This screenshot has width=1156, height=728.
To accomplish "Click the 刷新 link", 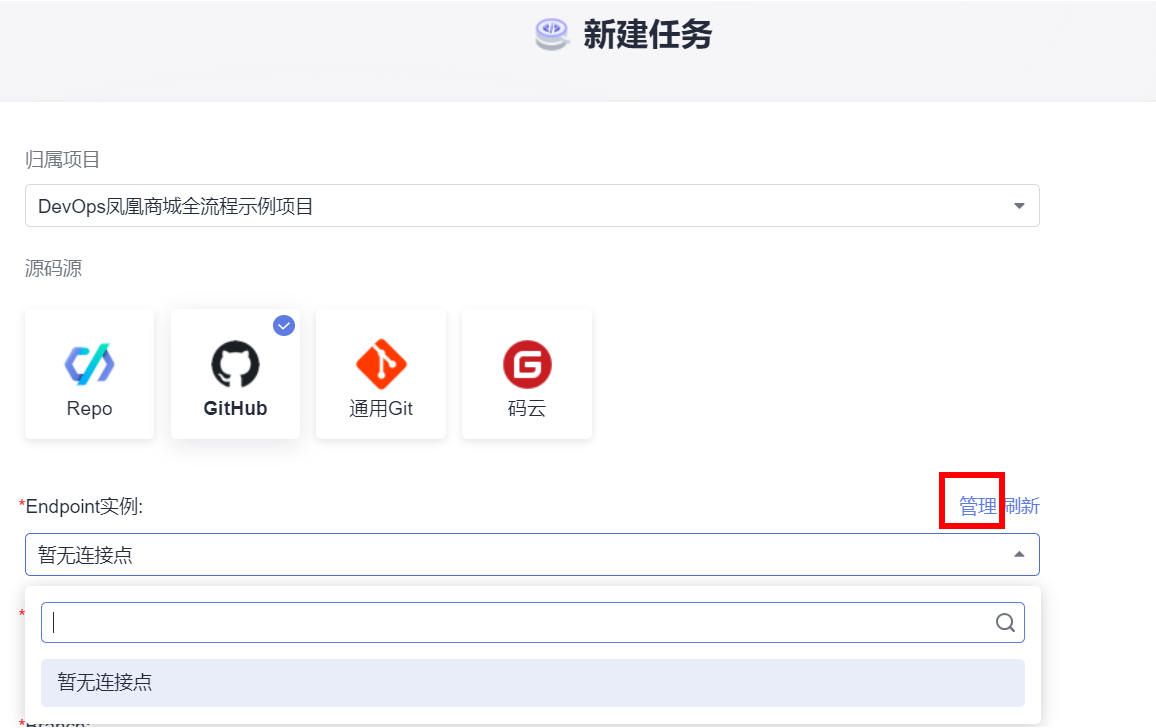I will tap(1022, 506).
